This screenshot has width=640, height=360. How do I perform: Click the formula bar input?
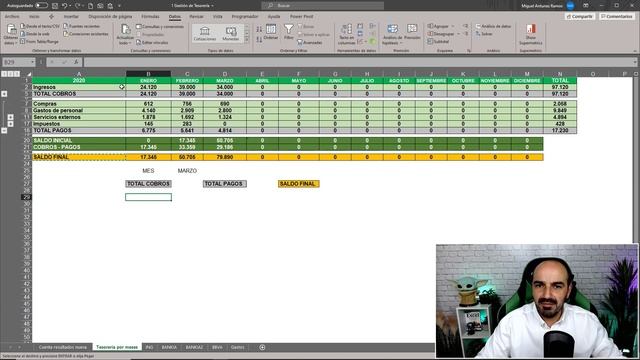(x=359, y=62)
